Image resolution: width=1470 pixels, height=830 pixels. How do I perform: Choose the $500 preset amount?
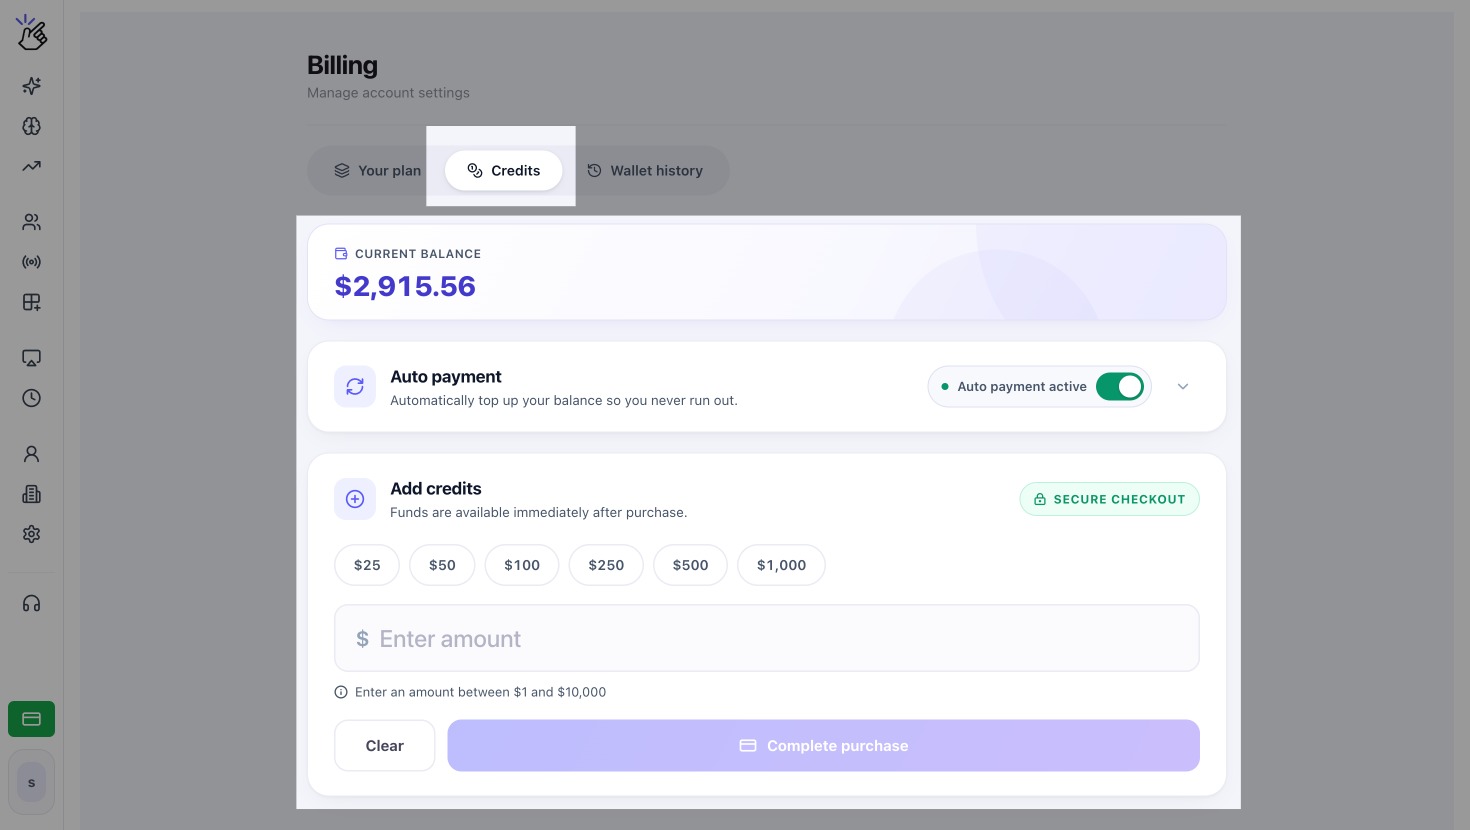(690, 565)
